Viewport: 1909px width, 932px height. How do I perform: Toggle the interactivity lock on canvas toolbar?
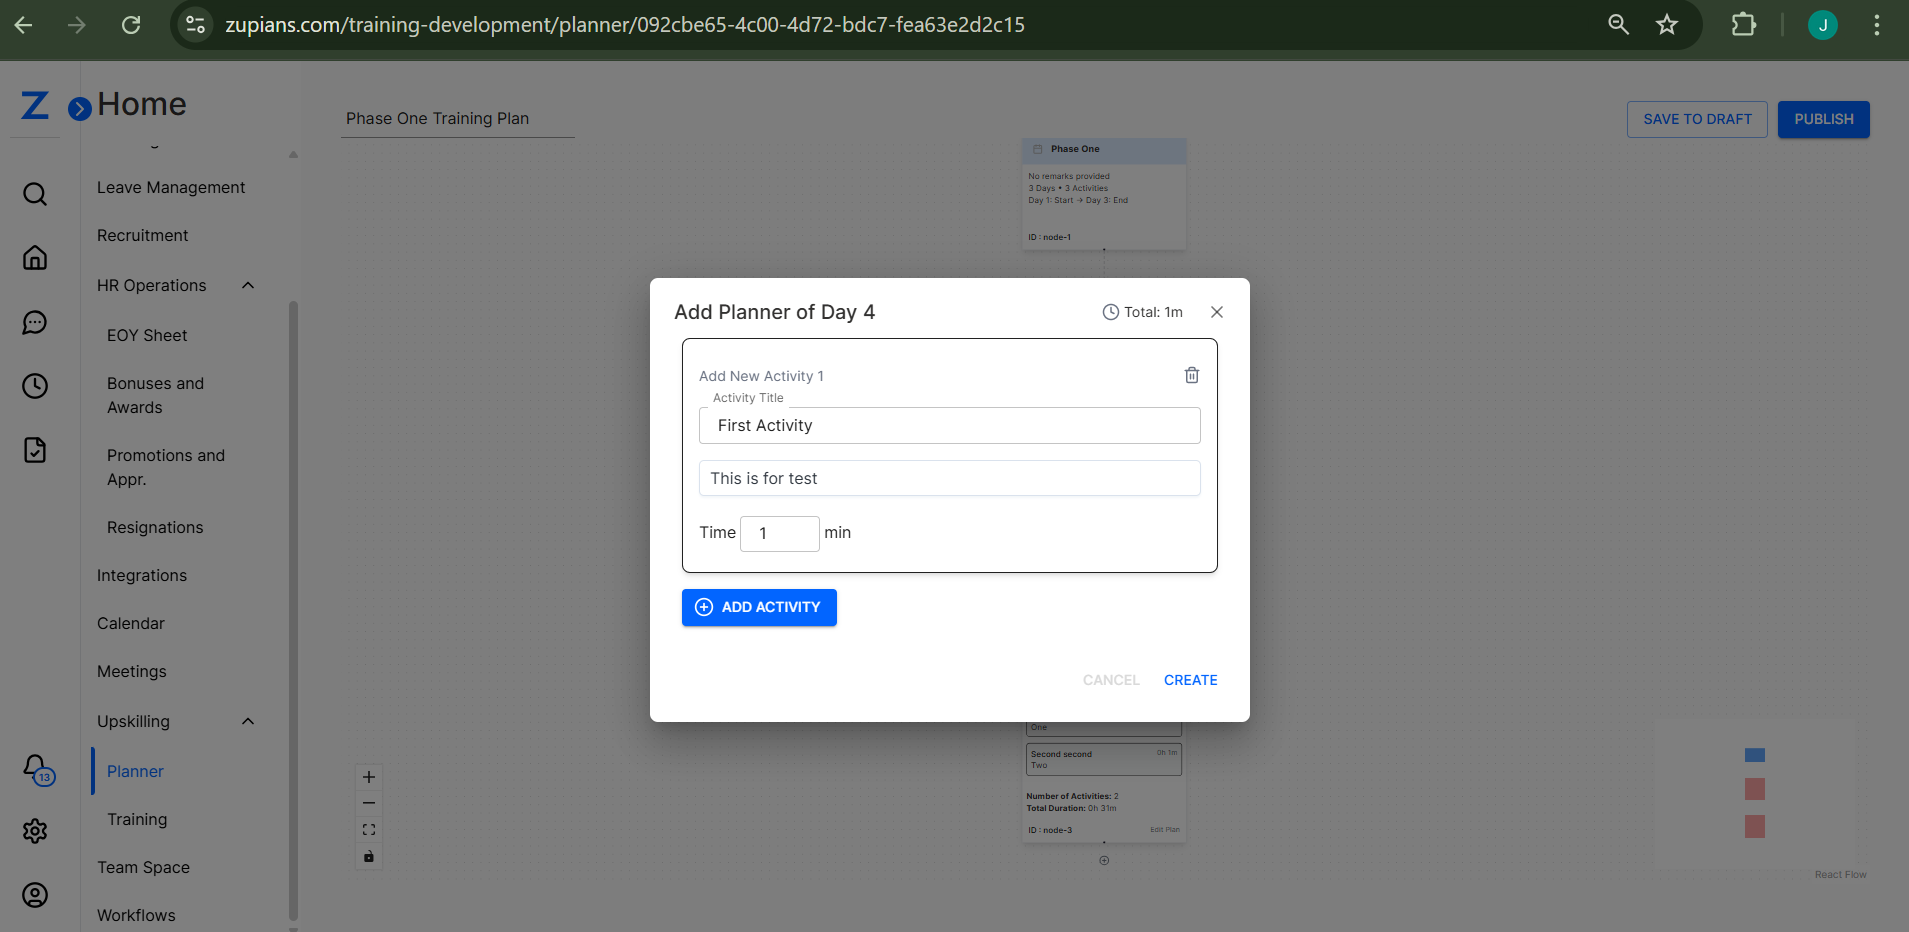point(368,856)
